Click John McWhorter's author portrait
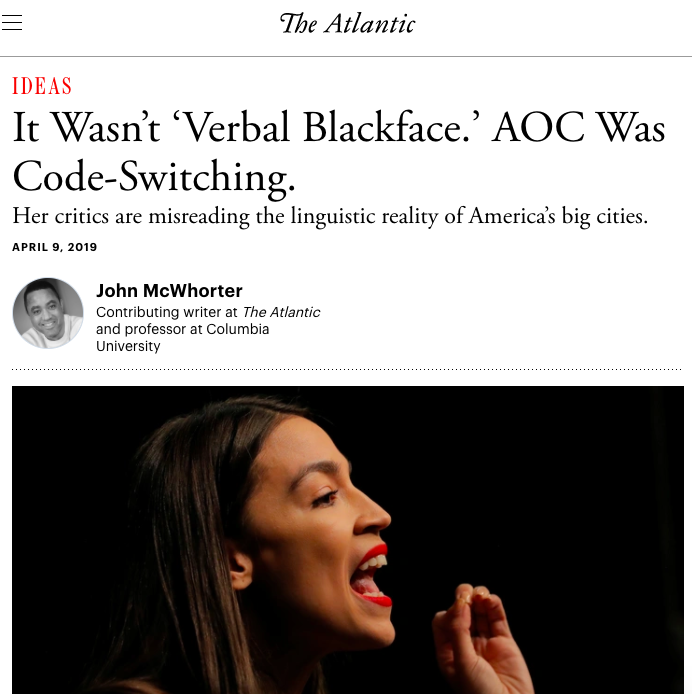Screen dimensions: 692x694 tap(48, 313)
